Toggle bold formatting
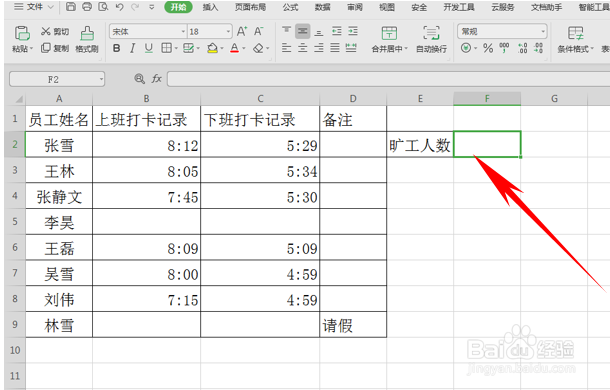Screen dimensions: 610x390 pyautogui.click(x=116, y=48)
